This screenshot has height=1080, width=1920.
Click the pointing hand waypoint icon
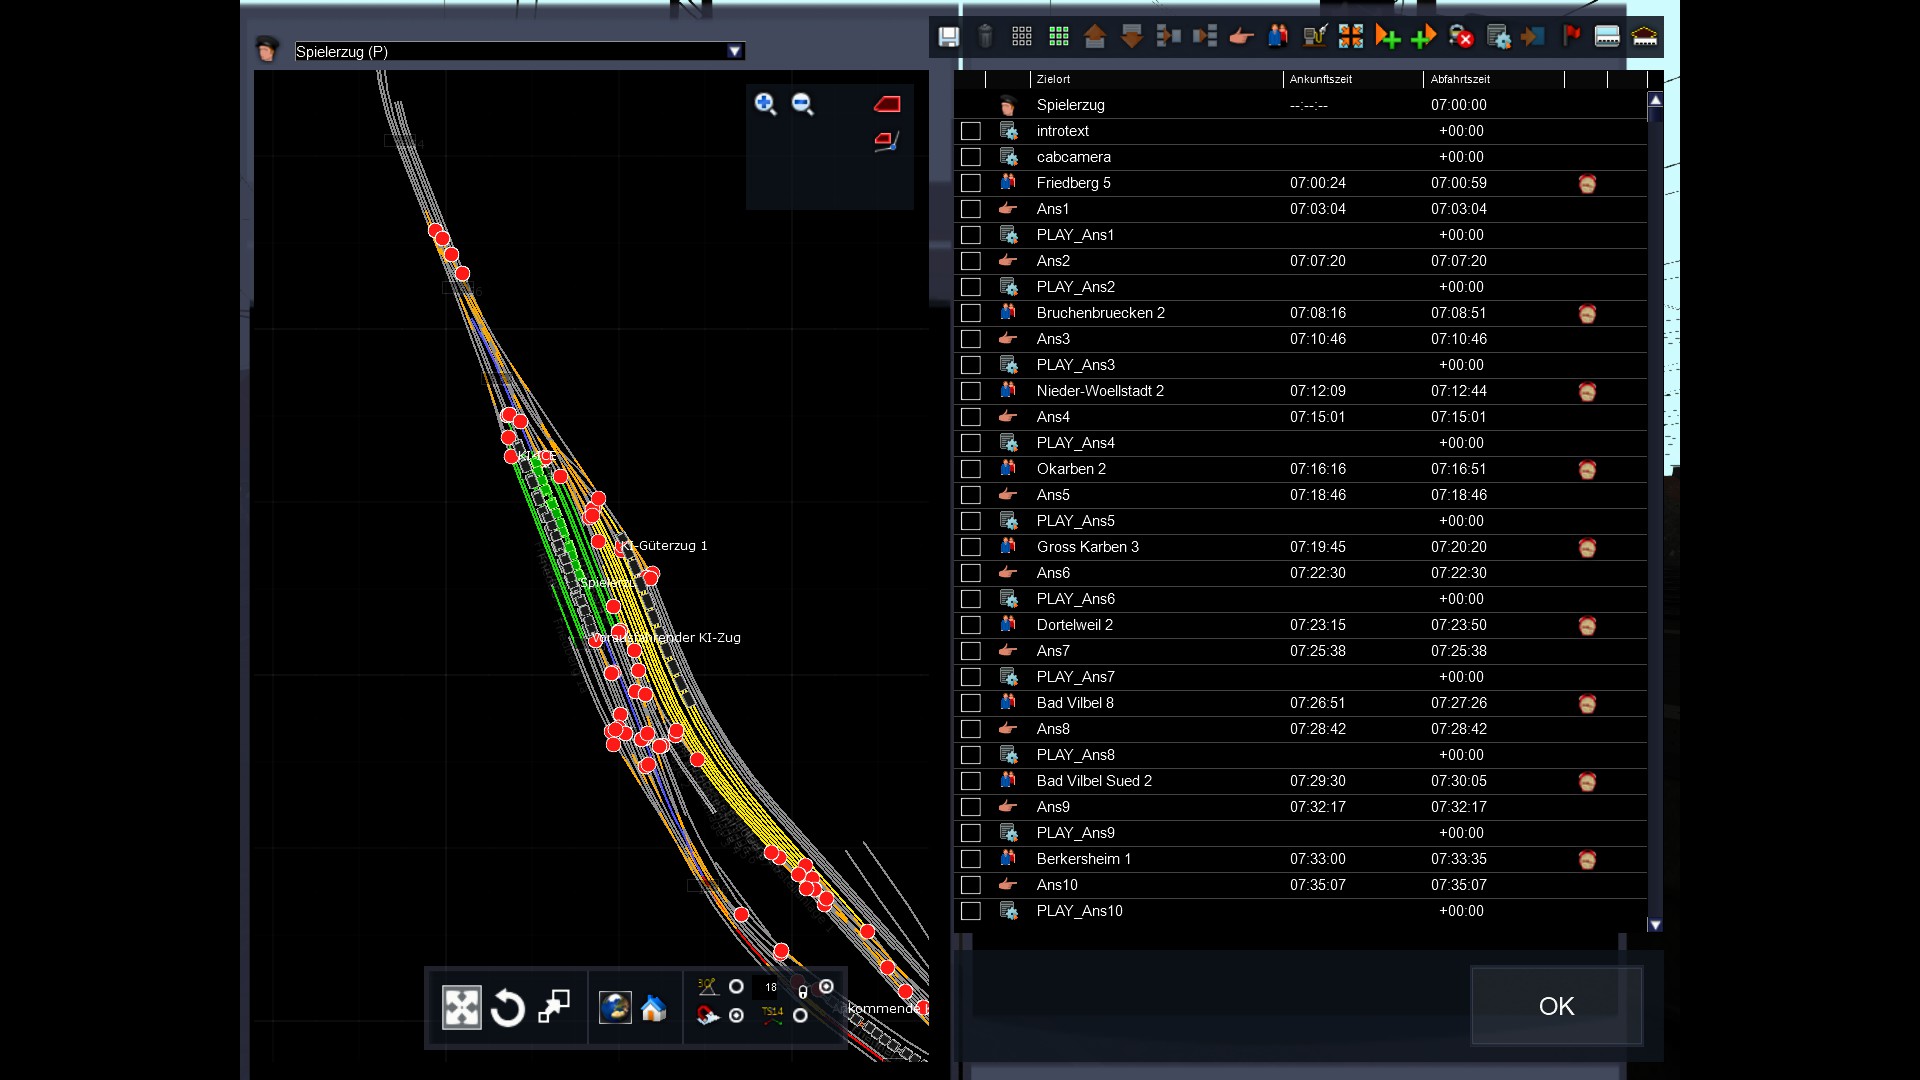click(1241, 37)
